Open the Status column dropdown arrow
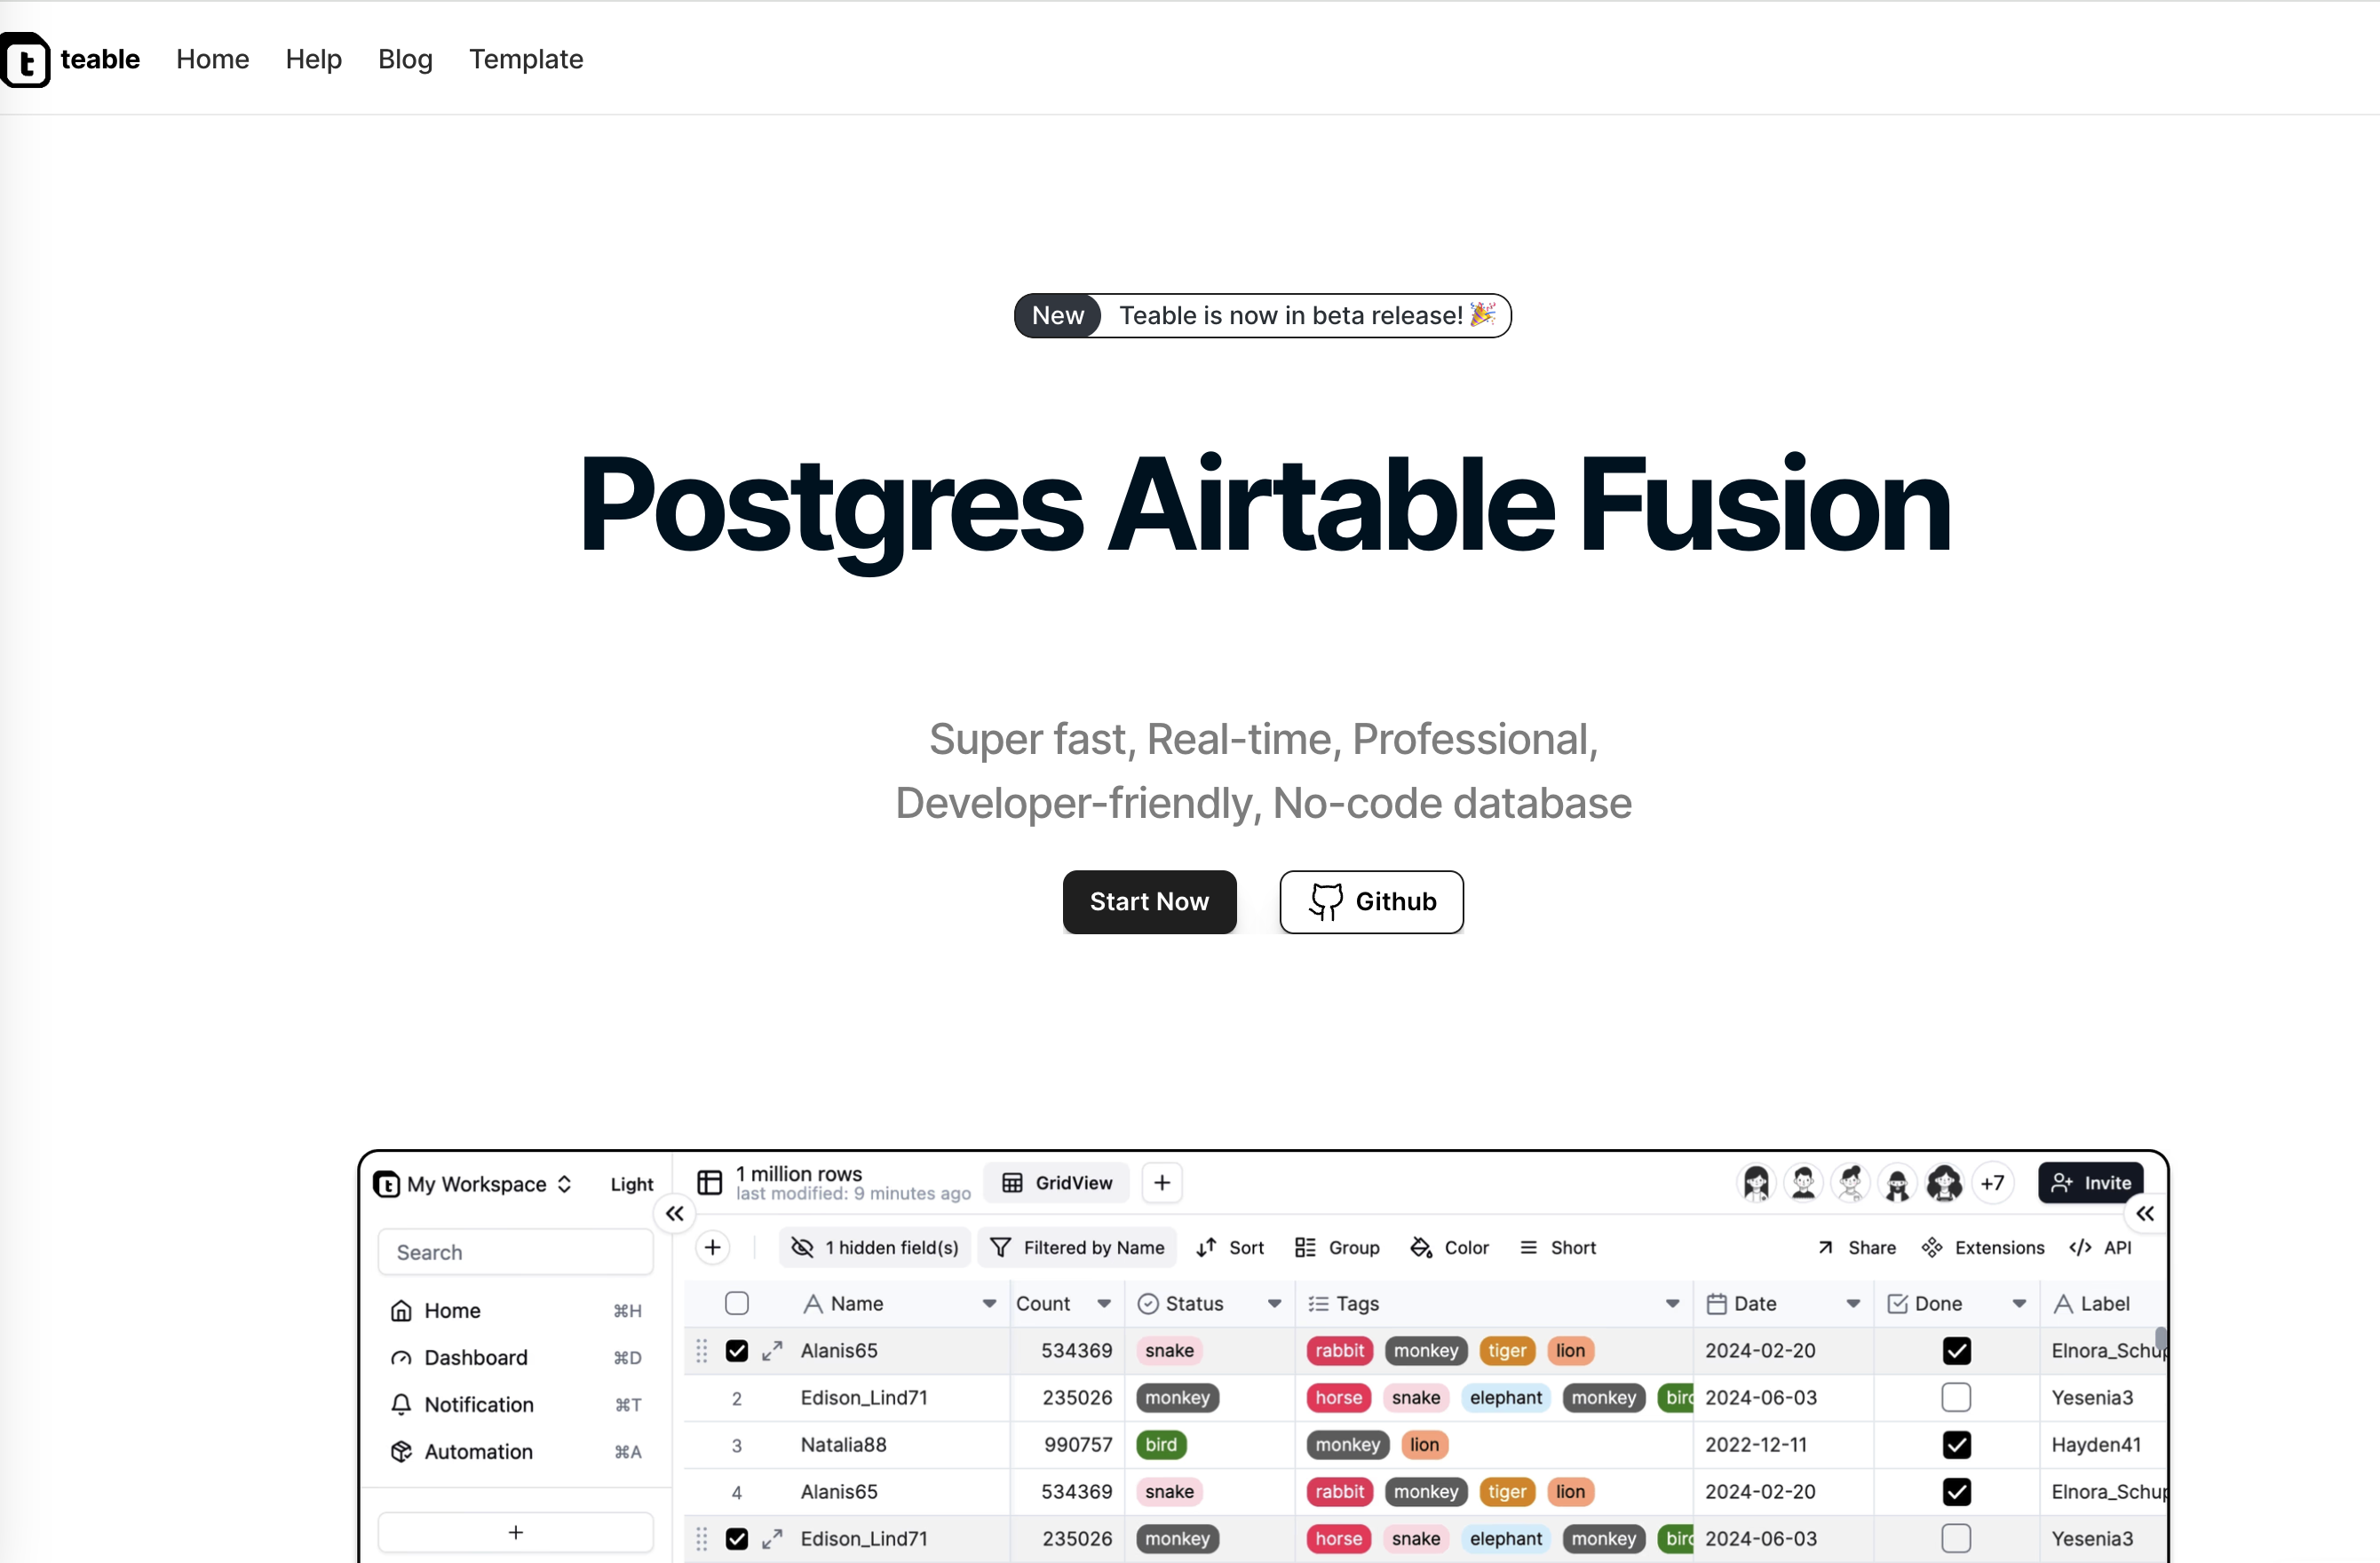This screenshot has height=1563, width=2380. coord(1275,1303)
